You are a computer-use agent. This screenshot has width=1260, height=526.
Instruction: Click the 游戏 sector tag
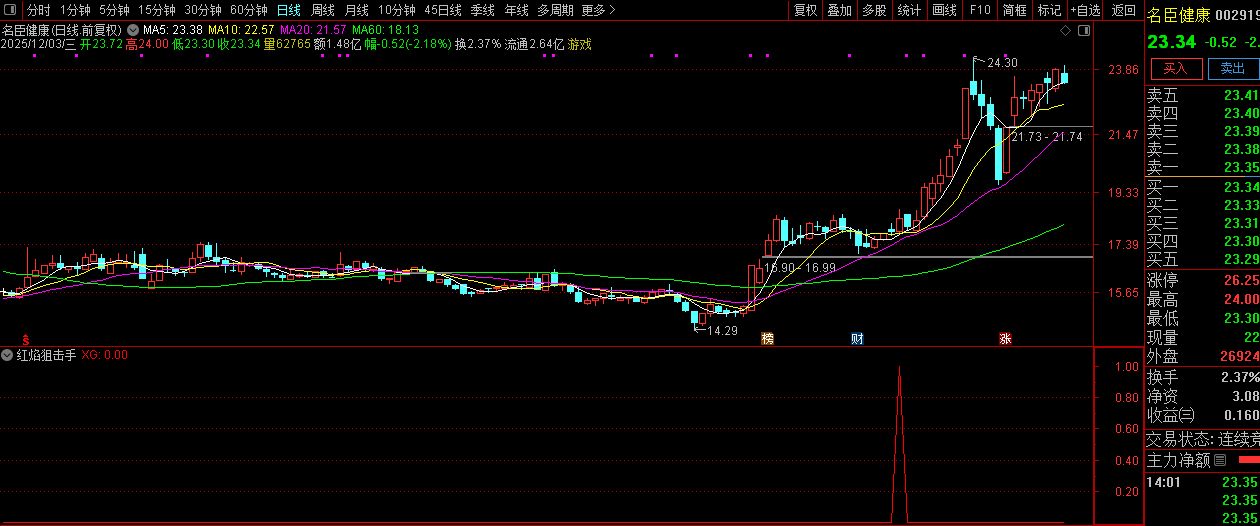pos(580,44)
